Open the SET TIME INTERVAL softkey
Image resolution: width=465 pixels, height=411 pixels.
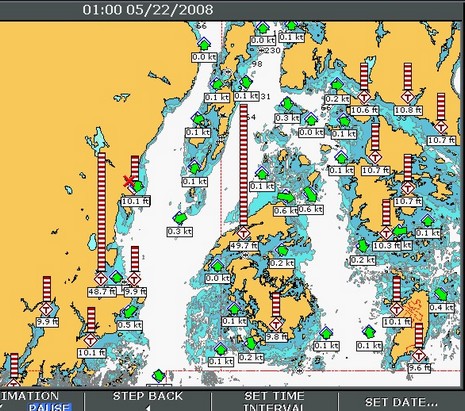(x=274, y=401)
